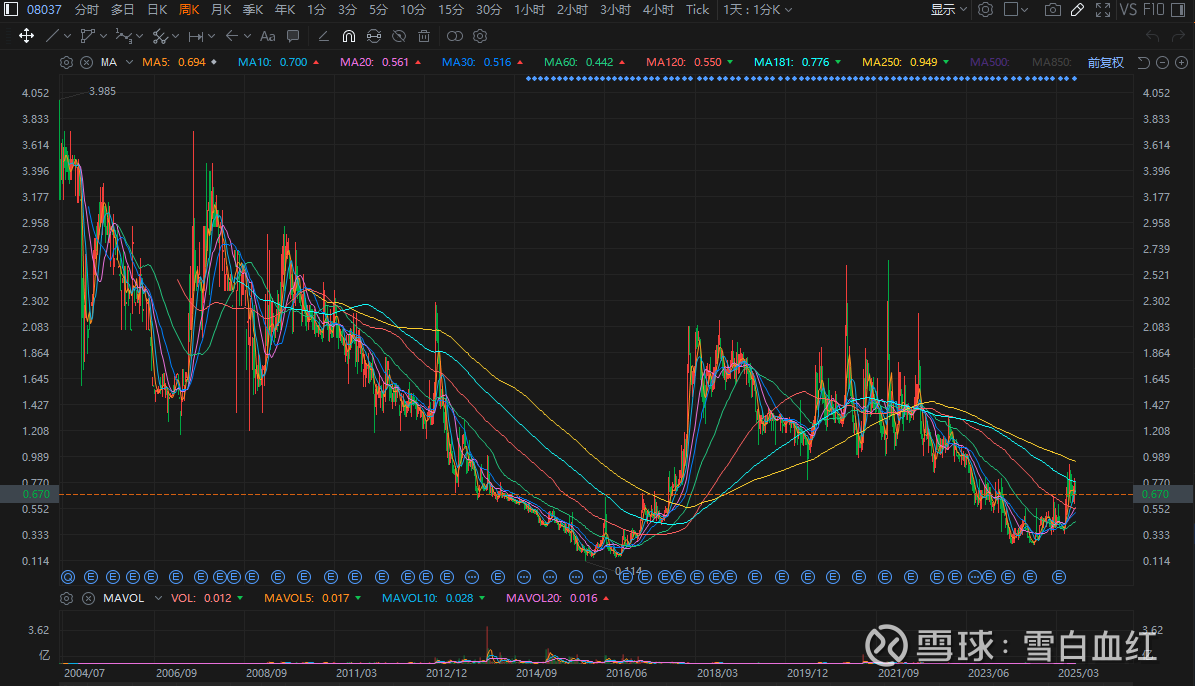Switch to the 分时 intraday tab
The width and height of the screenshot is (1195, 686).
click(87, 10)
